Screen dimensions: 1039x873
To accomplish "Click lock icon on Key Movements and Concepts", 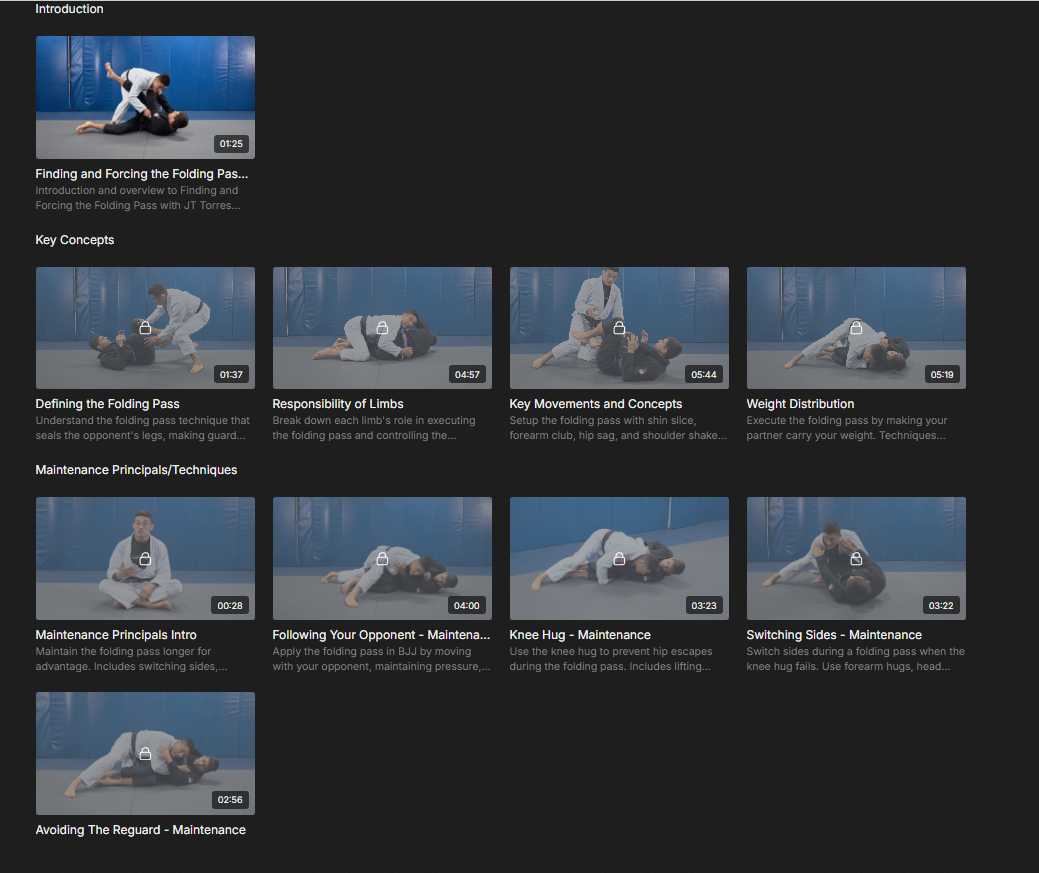I will pos(619,328).
